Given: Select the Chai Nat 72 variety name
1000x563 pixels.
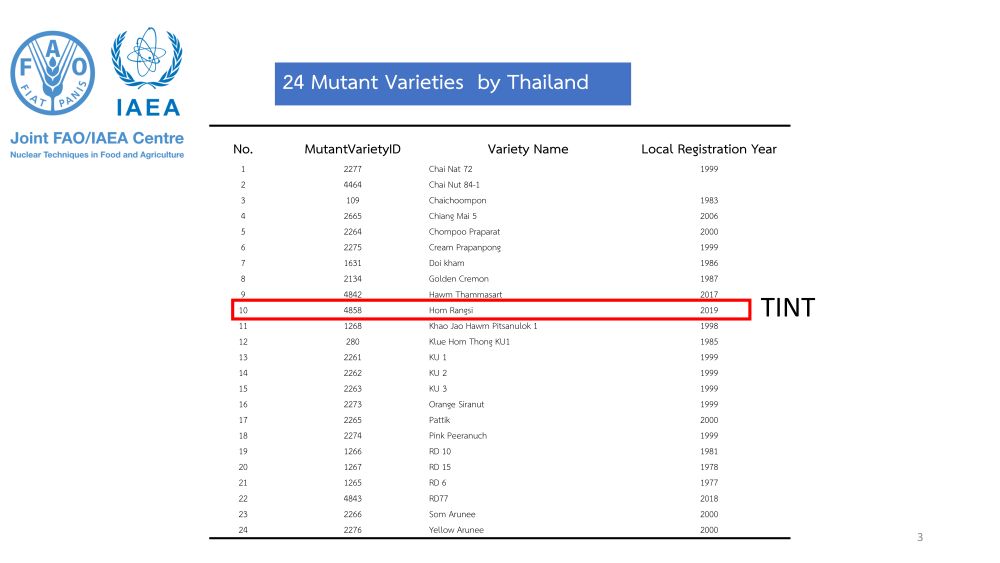Looking at the screenshot, I should (451, 169).
